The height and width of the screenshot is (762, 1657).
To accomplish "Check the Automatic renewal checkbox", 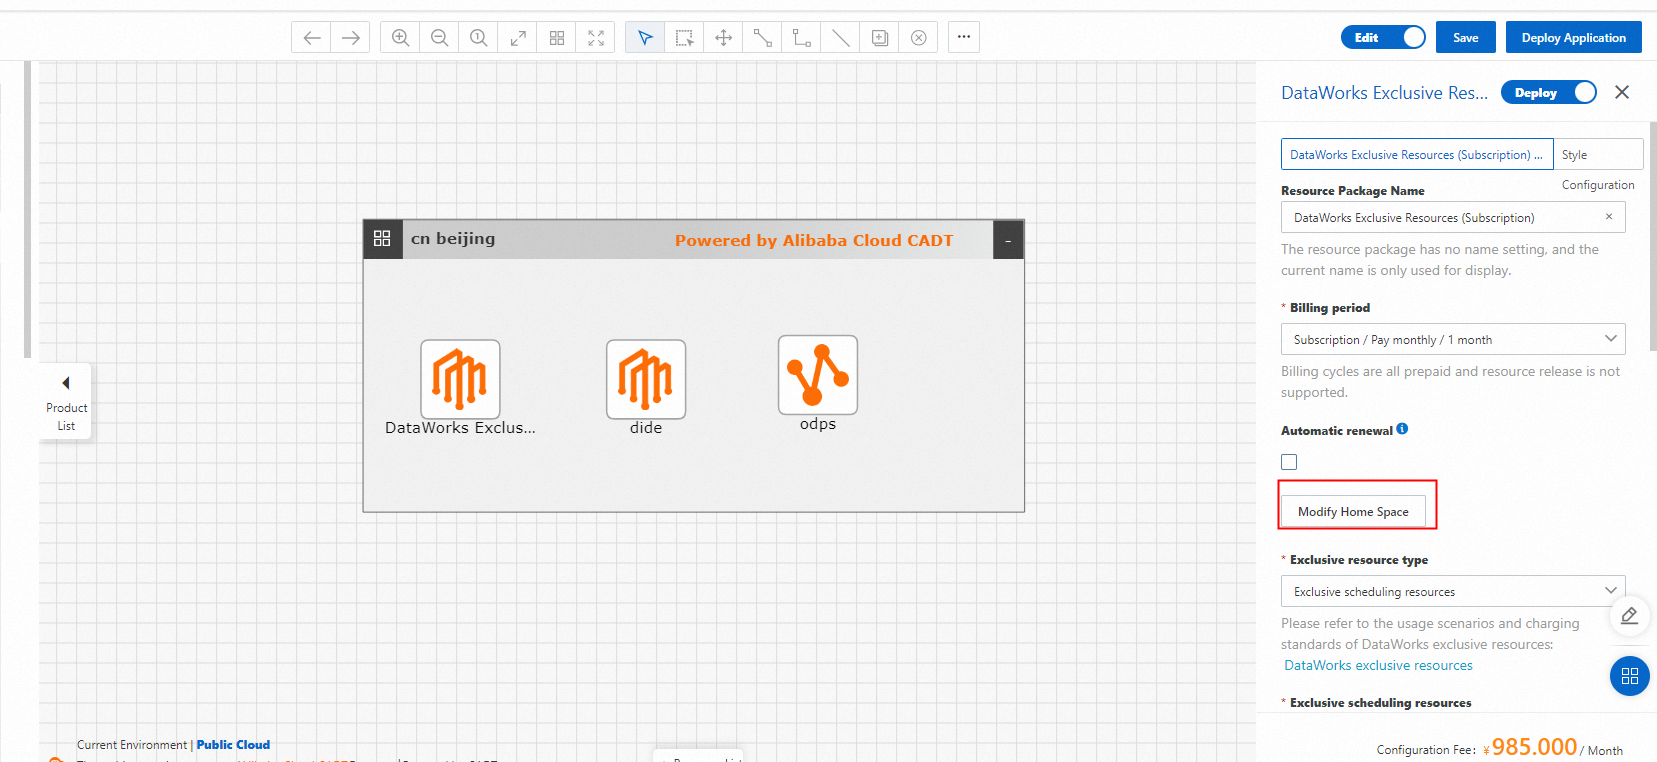I will [1289, 462].
